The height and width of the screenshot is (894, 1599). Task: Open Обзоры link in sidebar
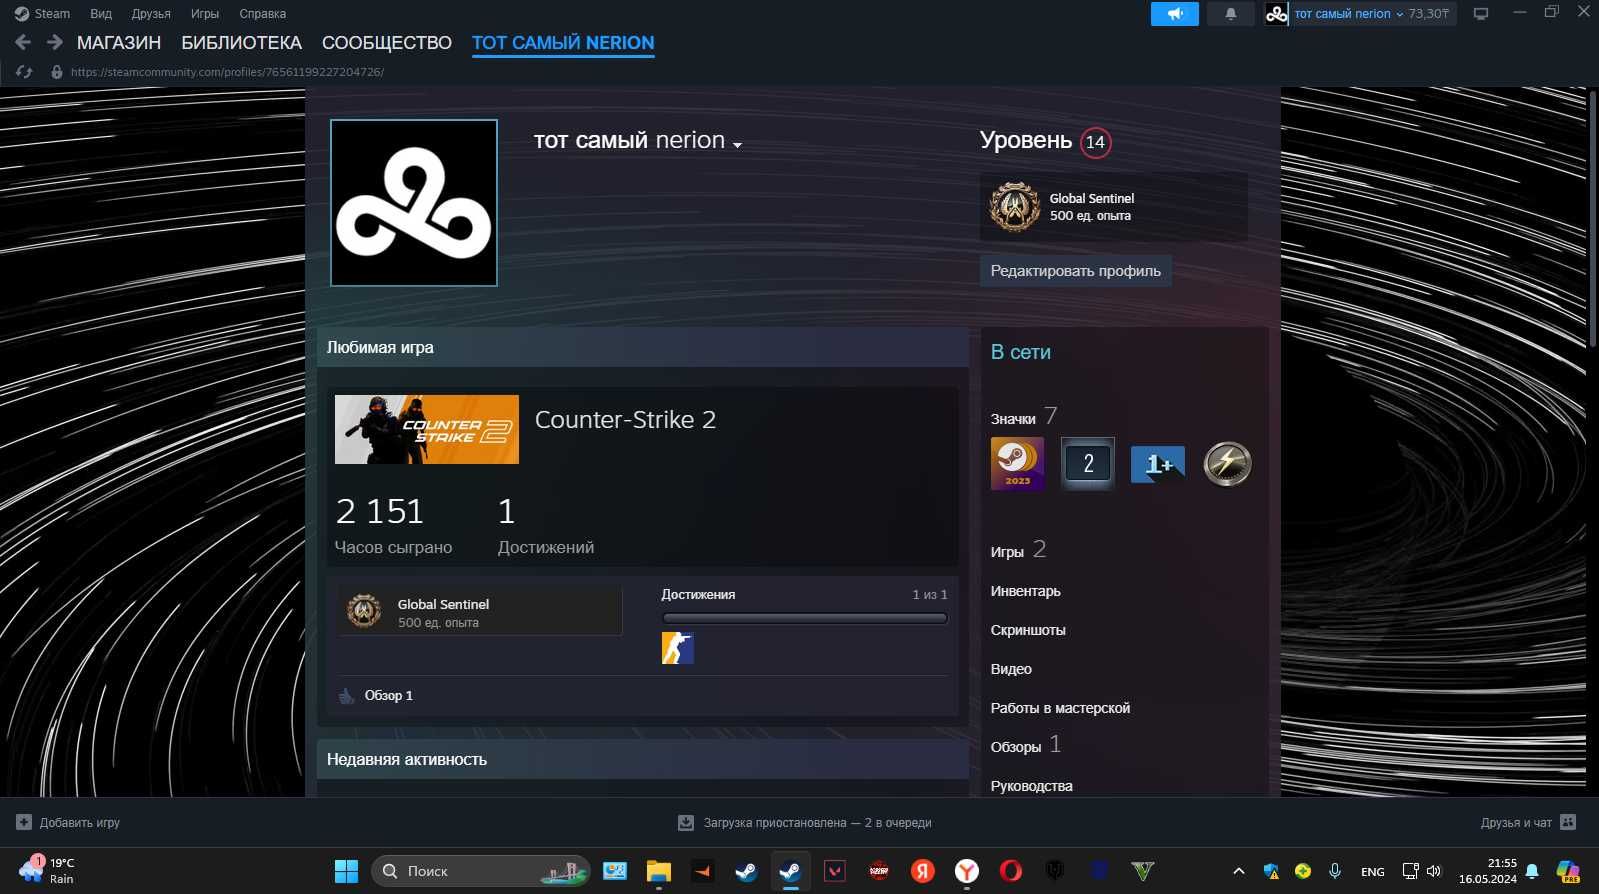[1016, 747]
